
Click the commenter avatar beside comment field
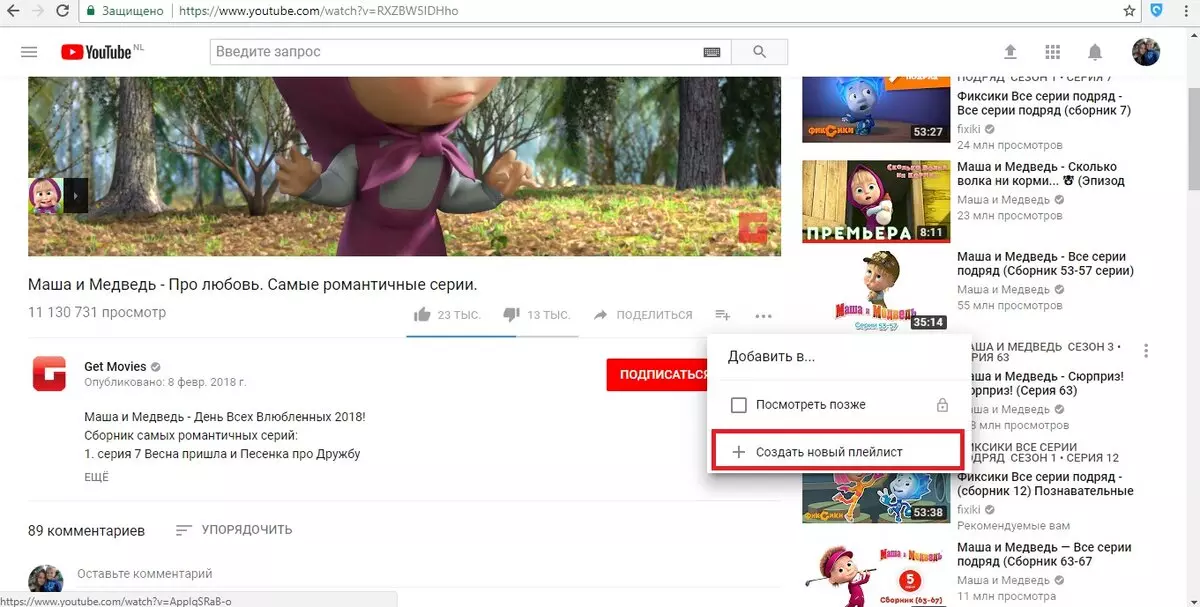[x=46, y=580]
